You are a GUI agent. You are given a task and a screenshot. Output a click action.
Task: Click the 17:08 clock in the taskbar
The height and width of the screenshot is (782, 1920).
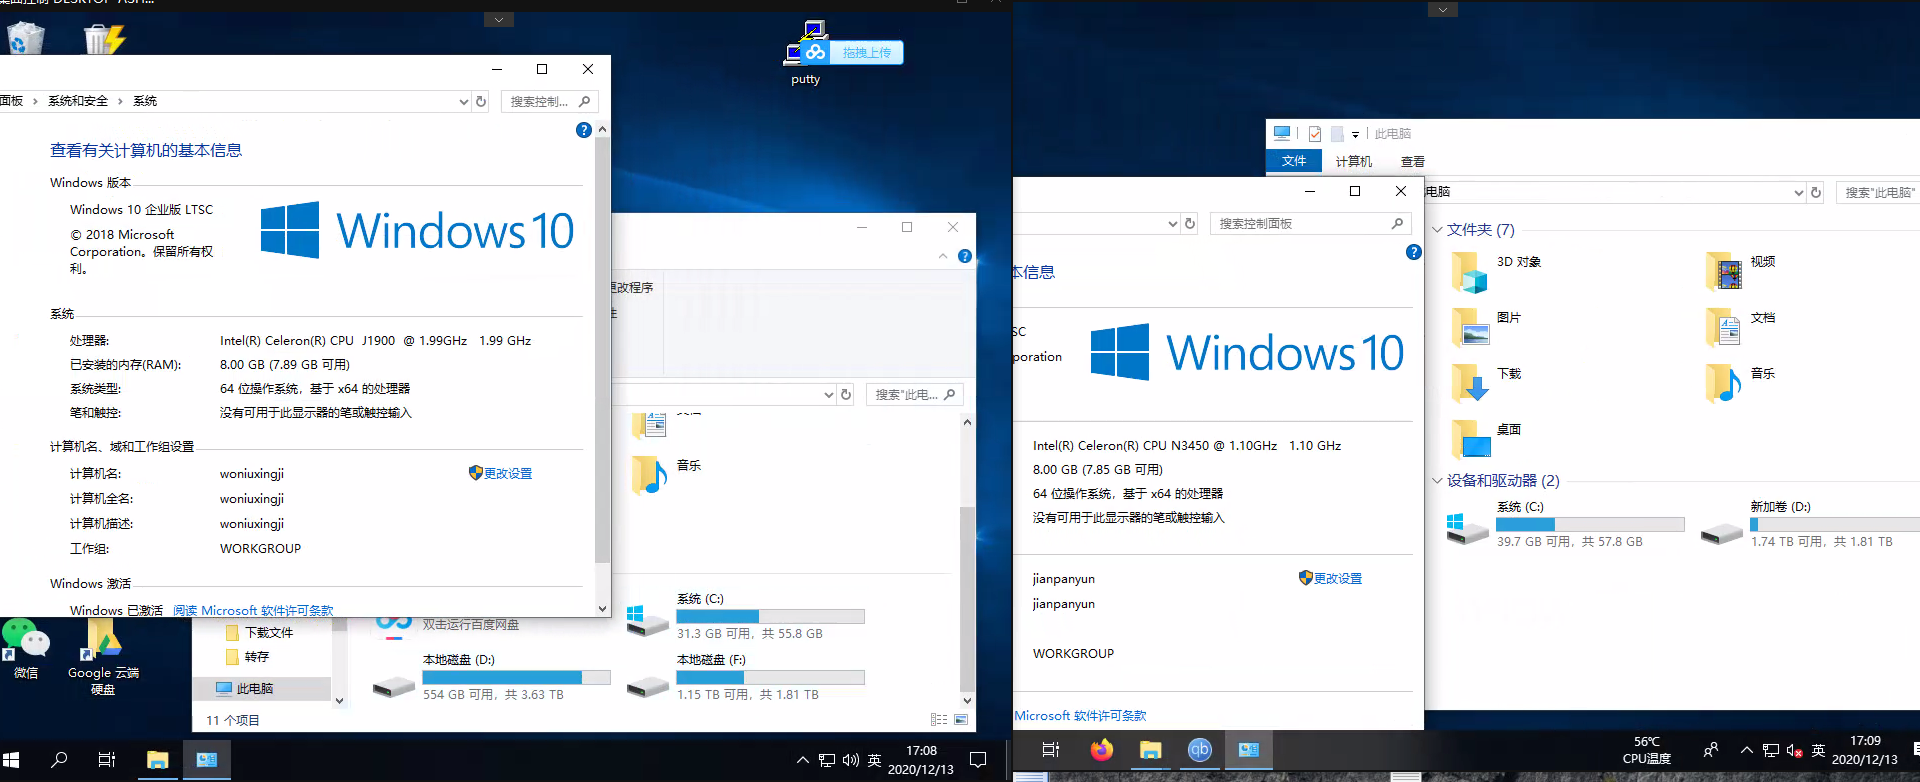tap(921, 760)
